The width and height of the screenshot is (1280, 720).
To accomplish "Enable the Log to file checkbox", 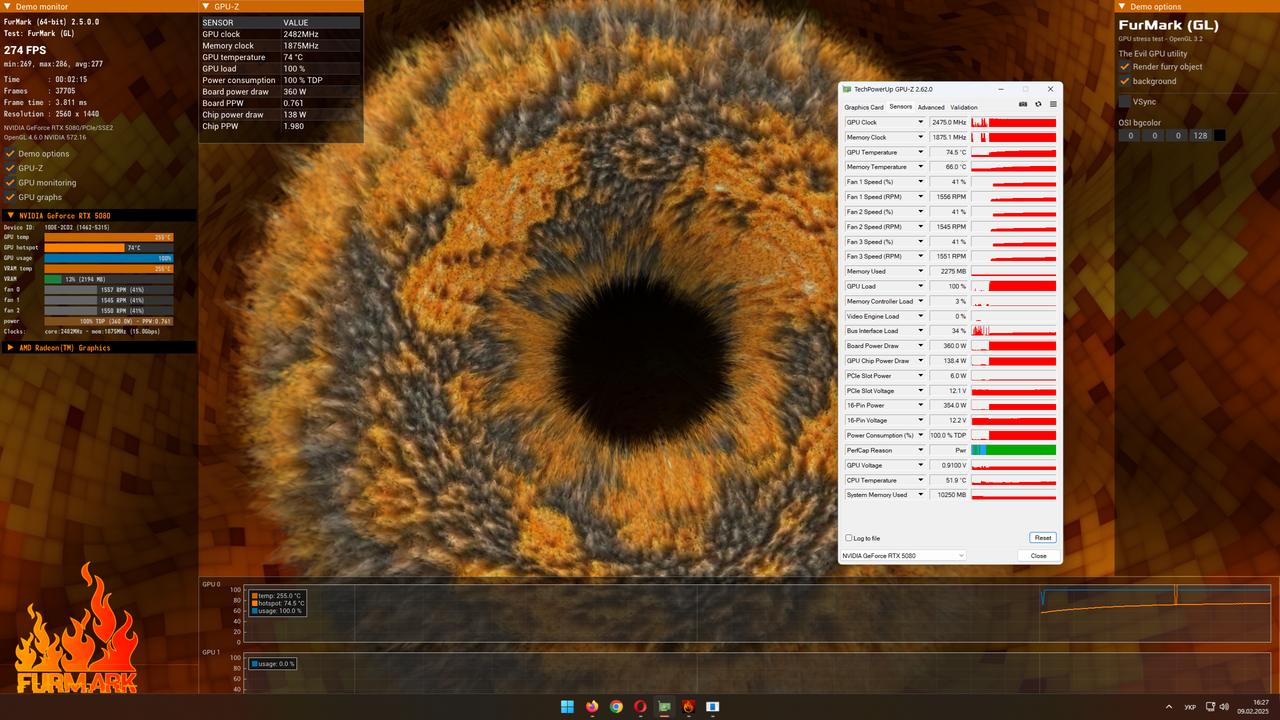I will pyautogui.click(x=849, y=538).
